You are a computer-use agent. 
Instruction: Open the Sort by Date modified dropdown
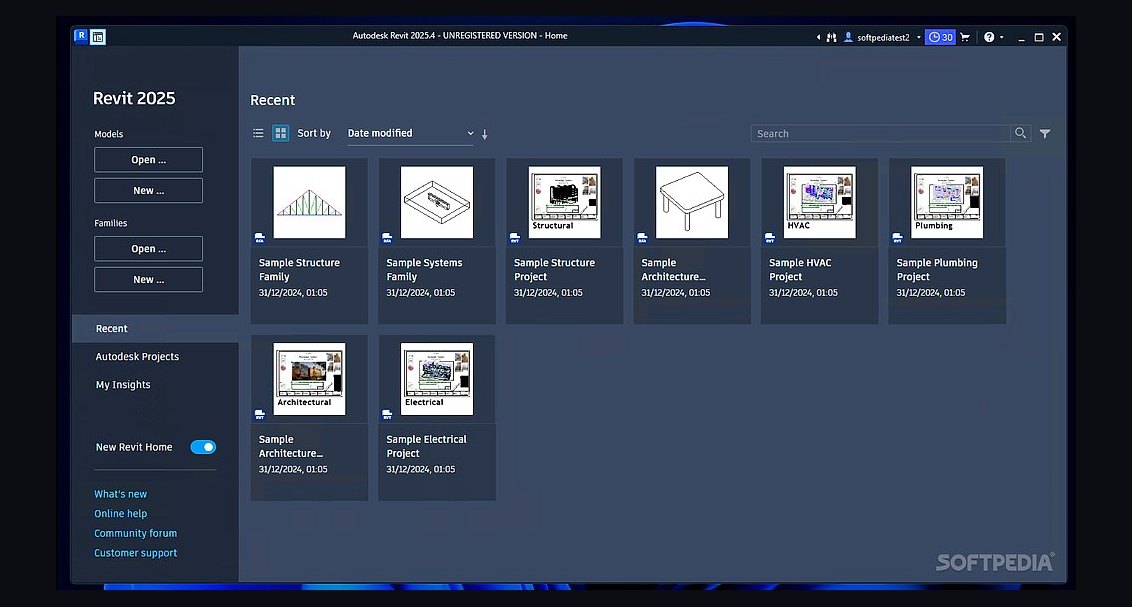pos(410,134)
